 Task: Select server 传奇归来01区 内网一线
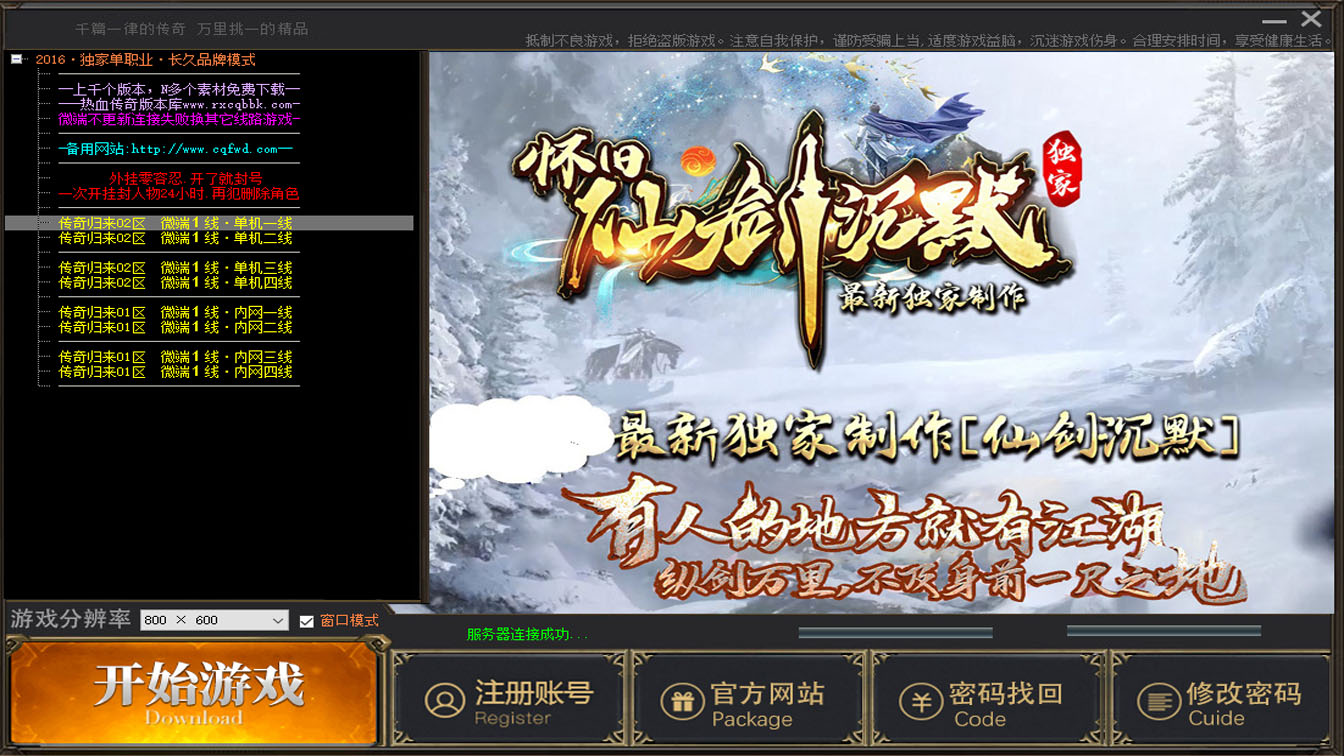pos(175,313)
